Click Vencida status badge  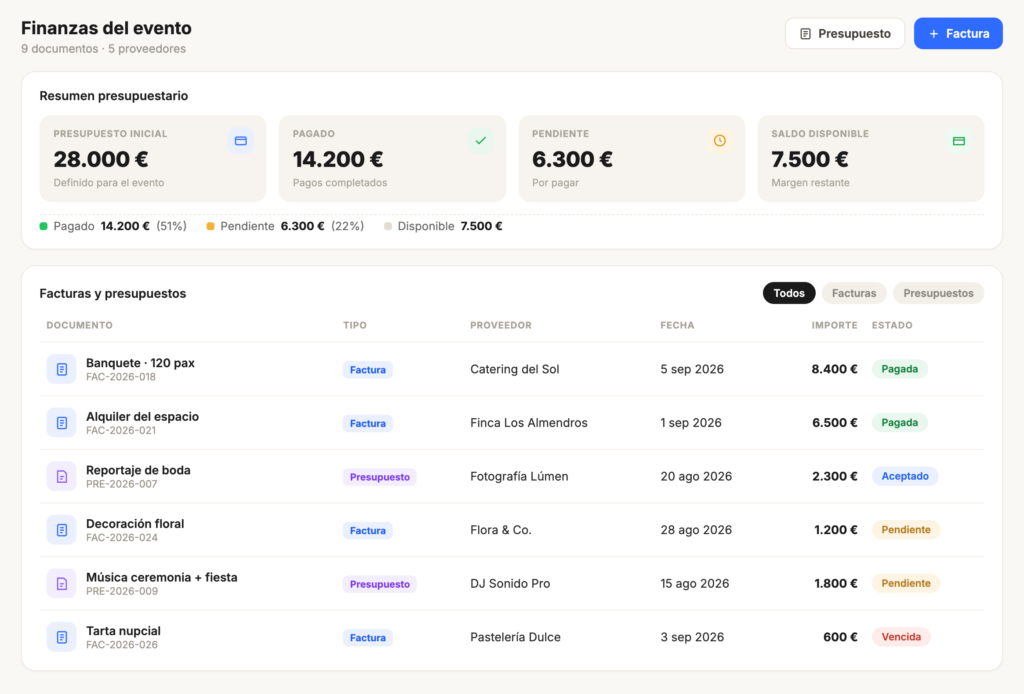tap(901, 637)
